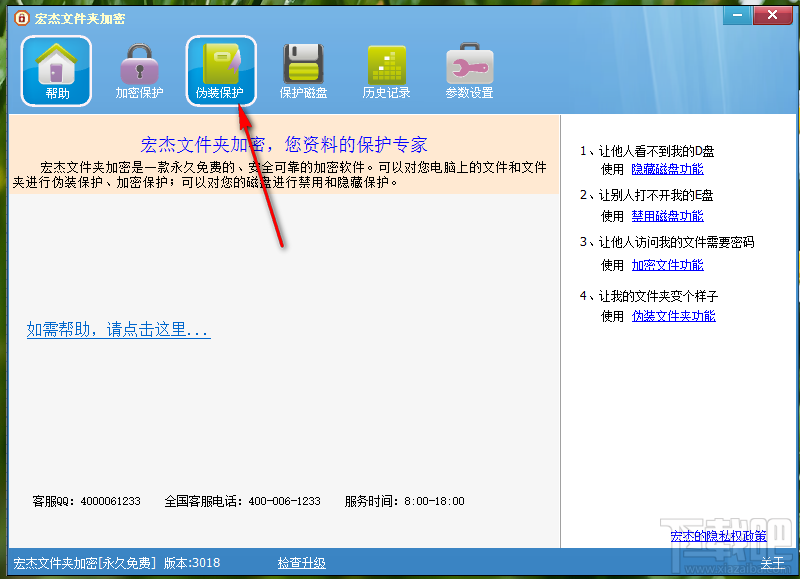800x579 pixels.
Task: Select the 加密保护 padlock icon
Action: coord(139,71)
